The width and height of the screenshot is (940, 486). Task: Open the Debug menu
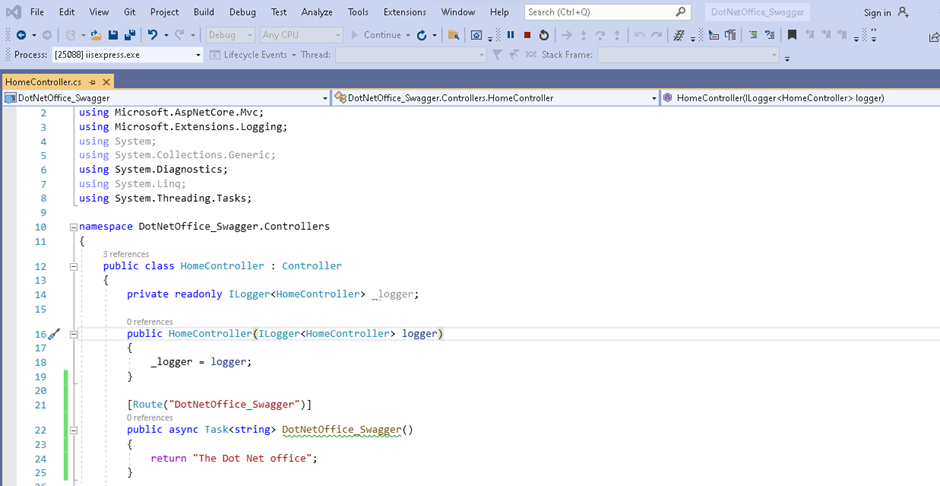[242, 12]
